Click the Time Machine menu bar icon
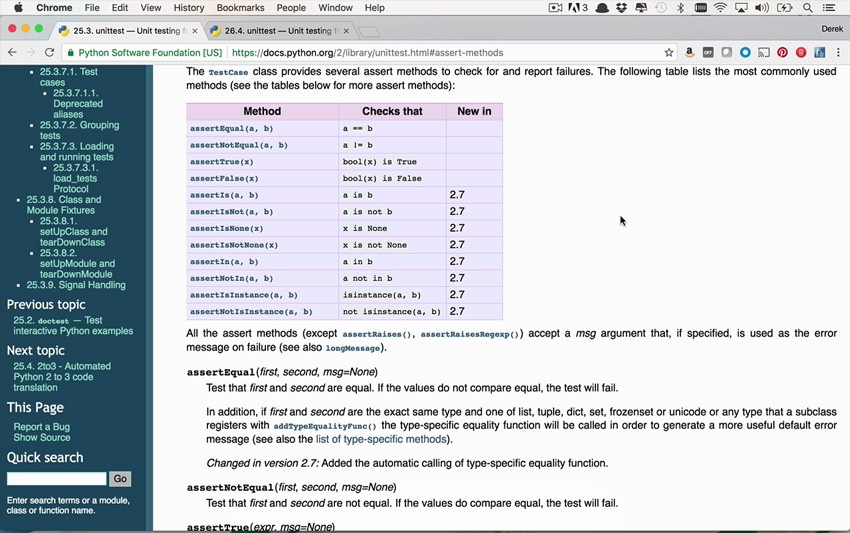This screenshot has height=533, width=850. tap(661, 8)
